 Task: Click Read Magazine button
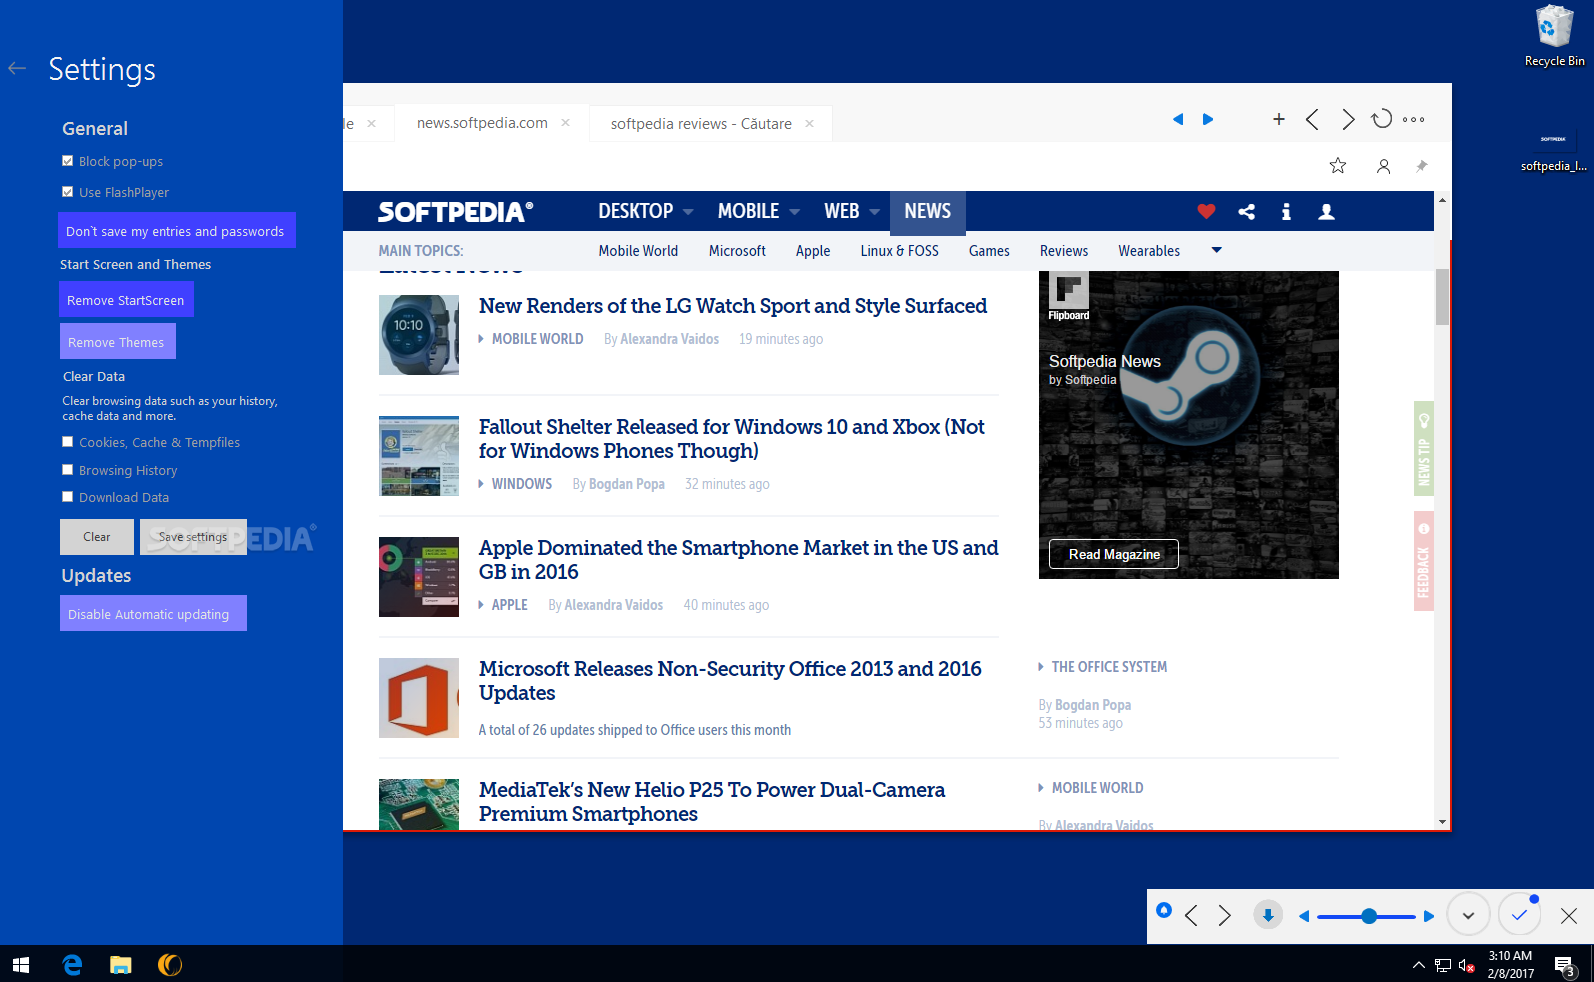1114,554
